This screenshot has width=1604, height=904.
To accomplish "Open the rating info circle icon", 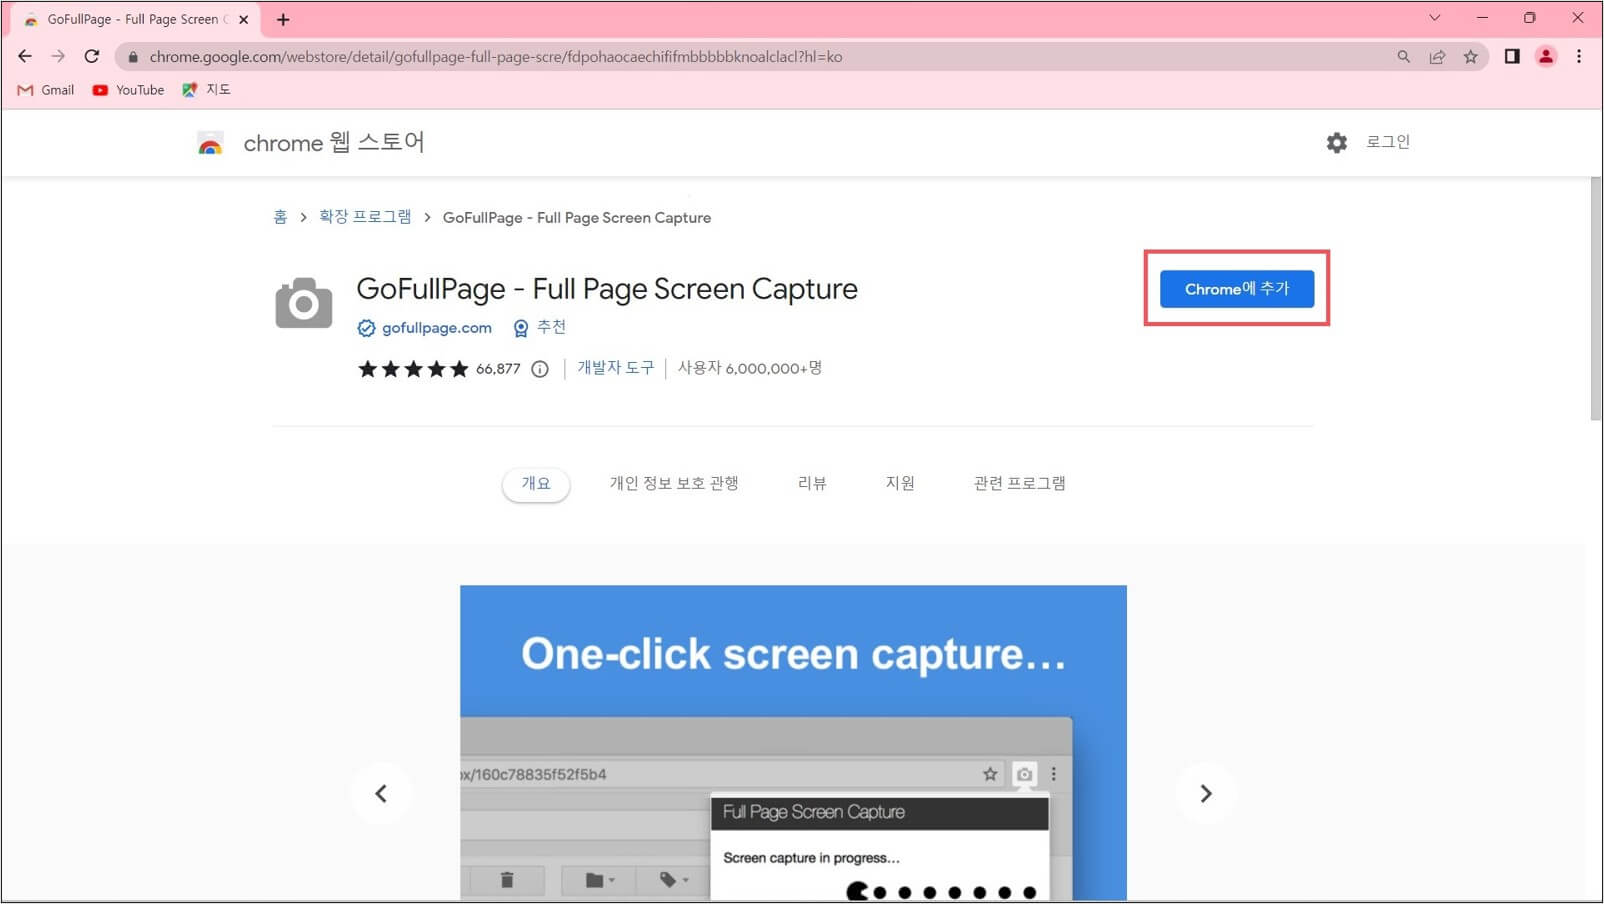I will 540,369.
